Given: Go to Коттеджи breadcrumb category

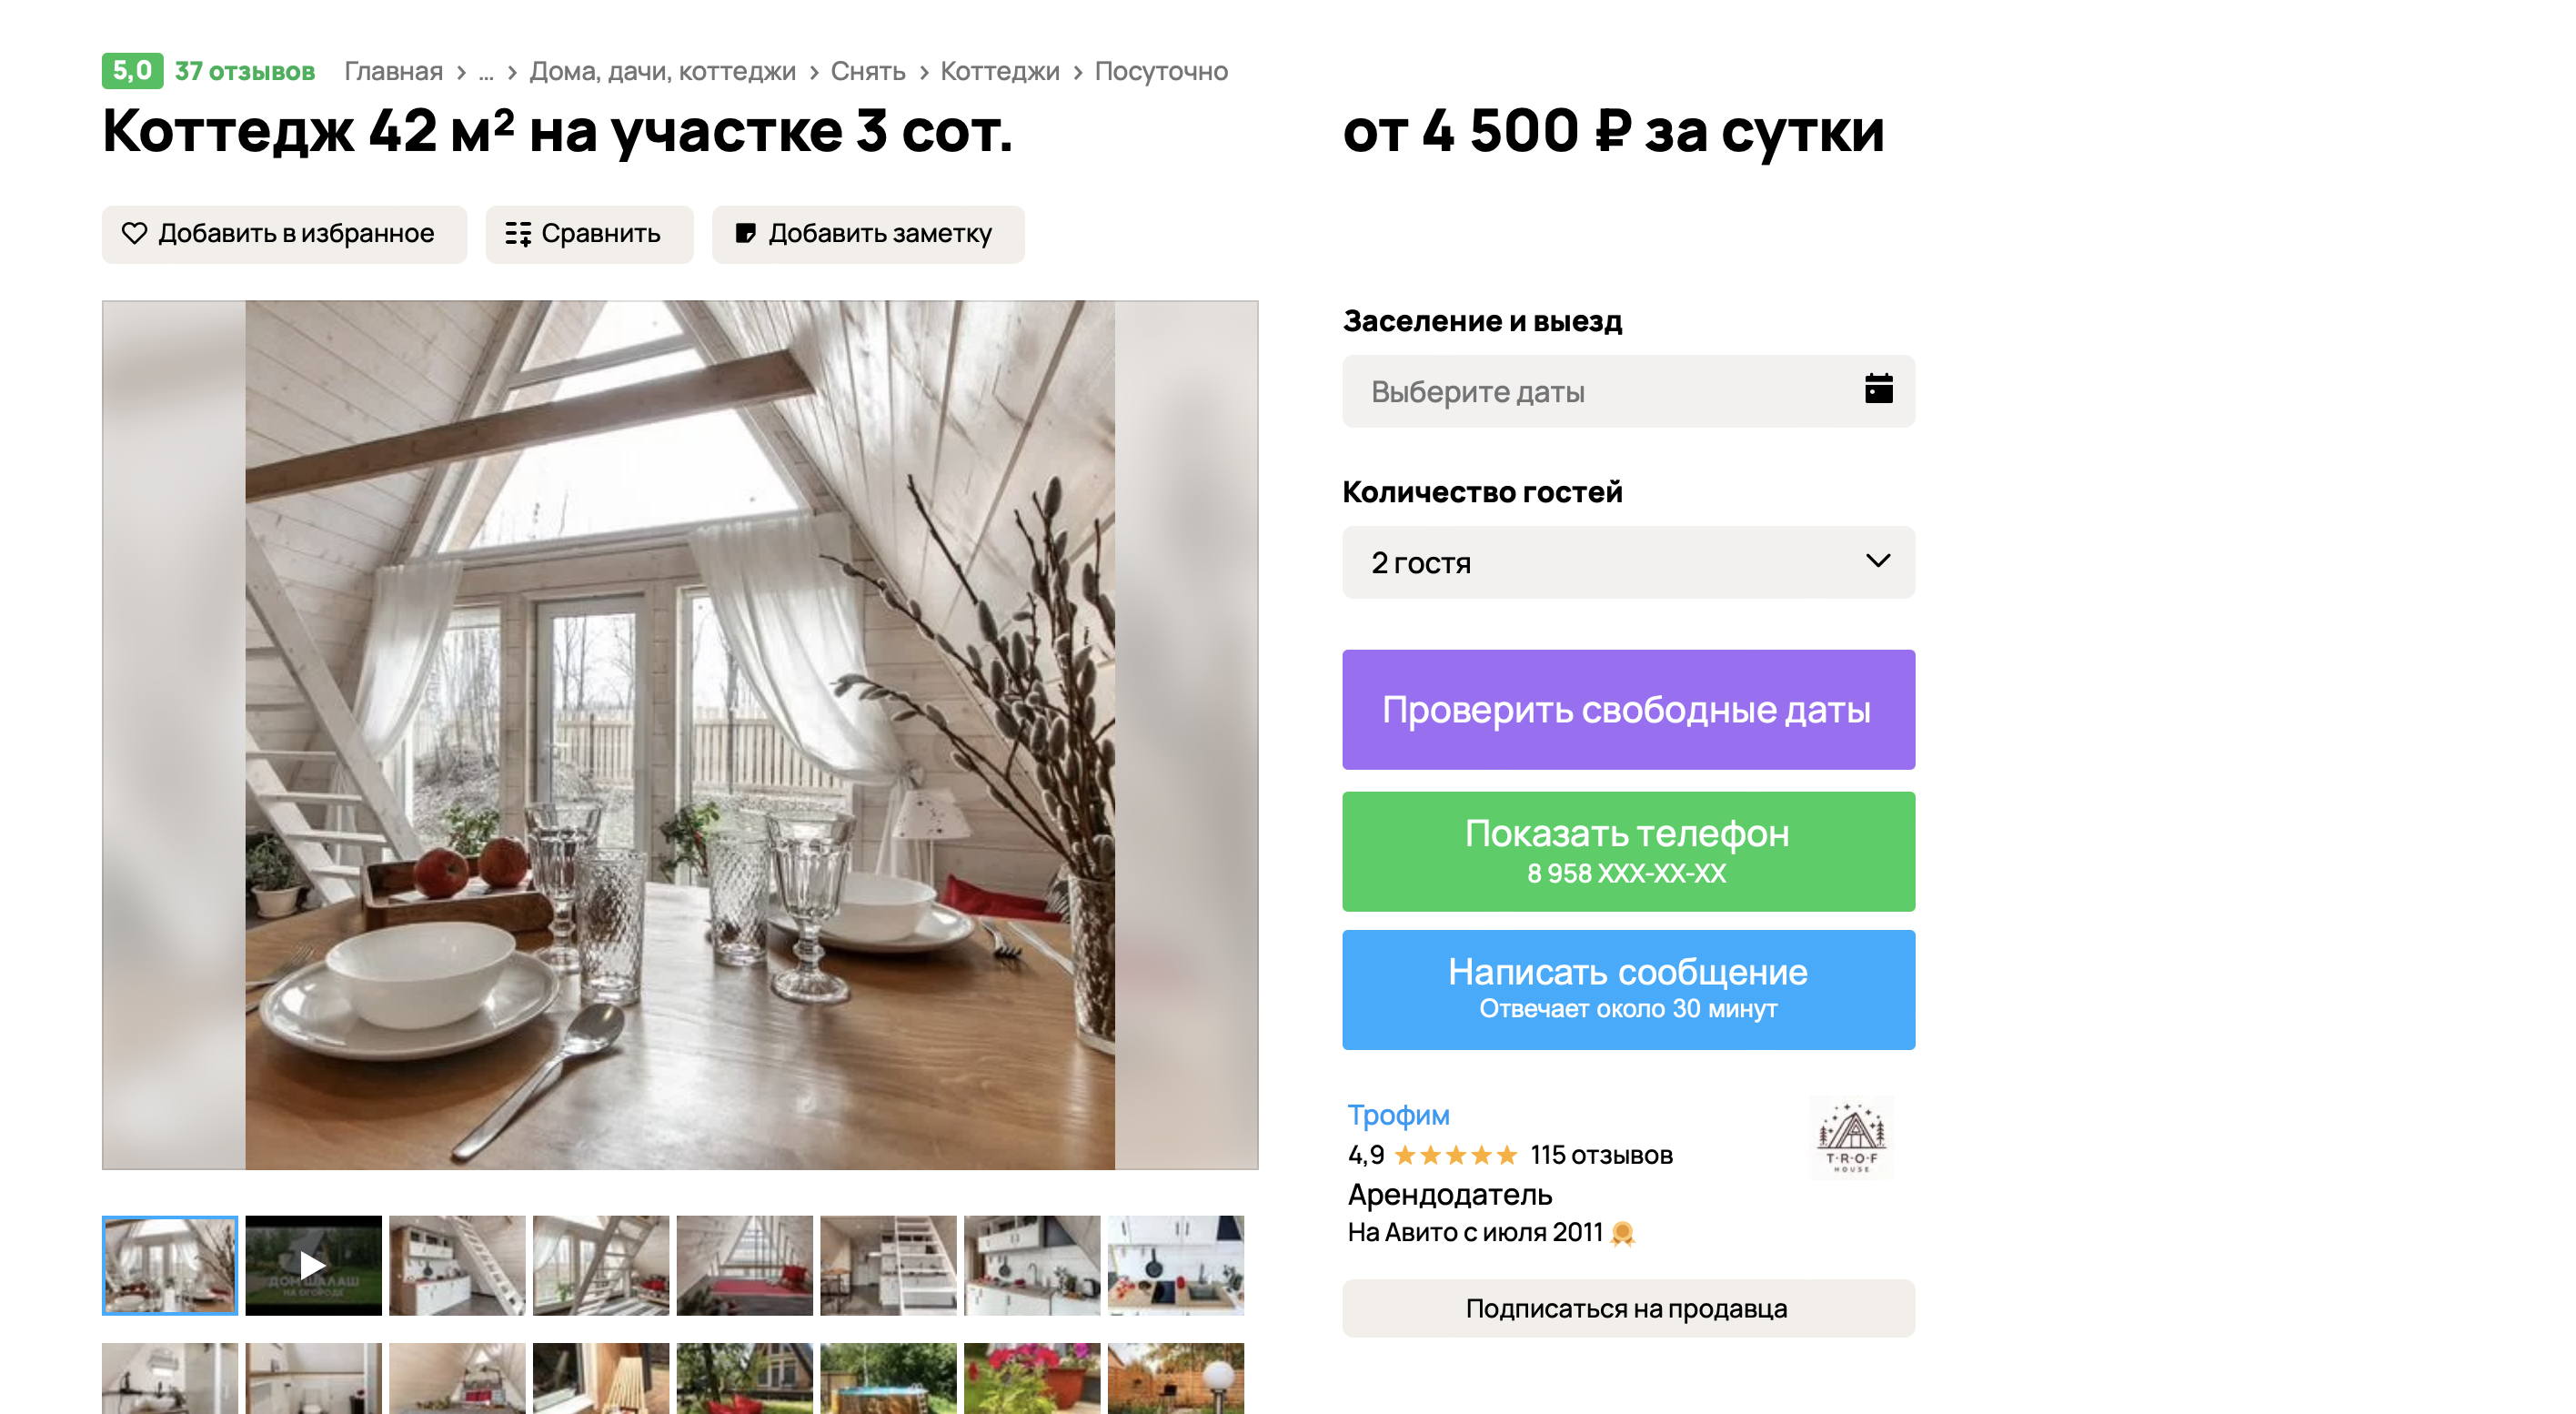Looking at the screenshot, I should tap(999, 72).
